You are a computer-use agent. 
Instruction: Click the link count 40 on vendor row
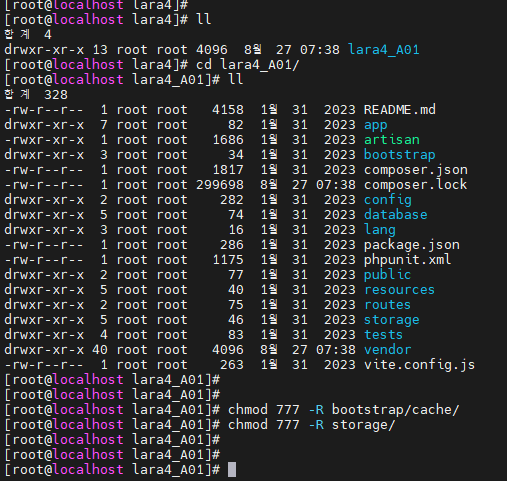[x=100, y=350]
